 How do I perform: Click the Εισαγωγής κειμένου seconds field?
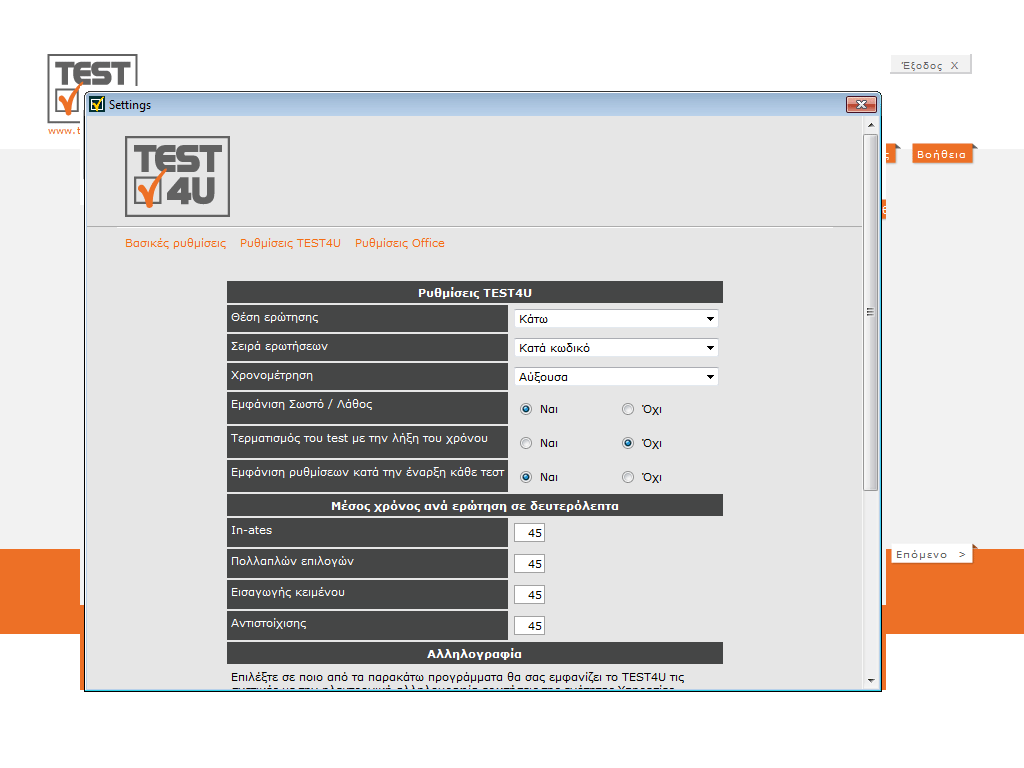coord(529,595)
